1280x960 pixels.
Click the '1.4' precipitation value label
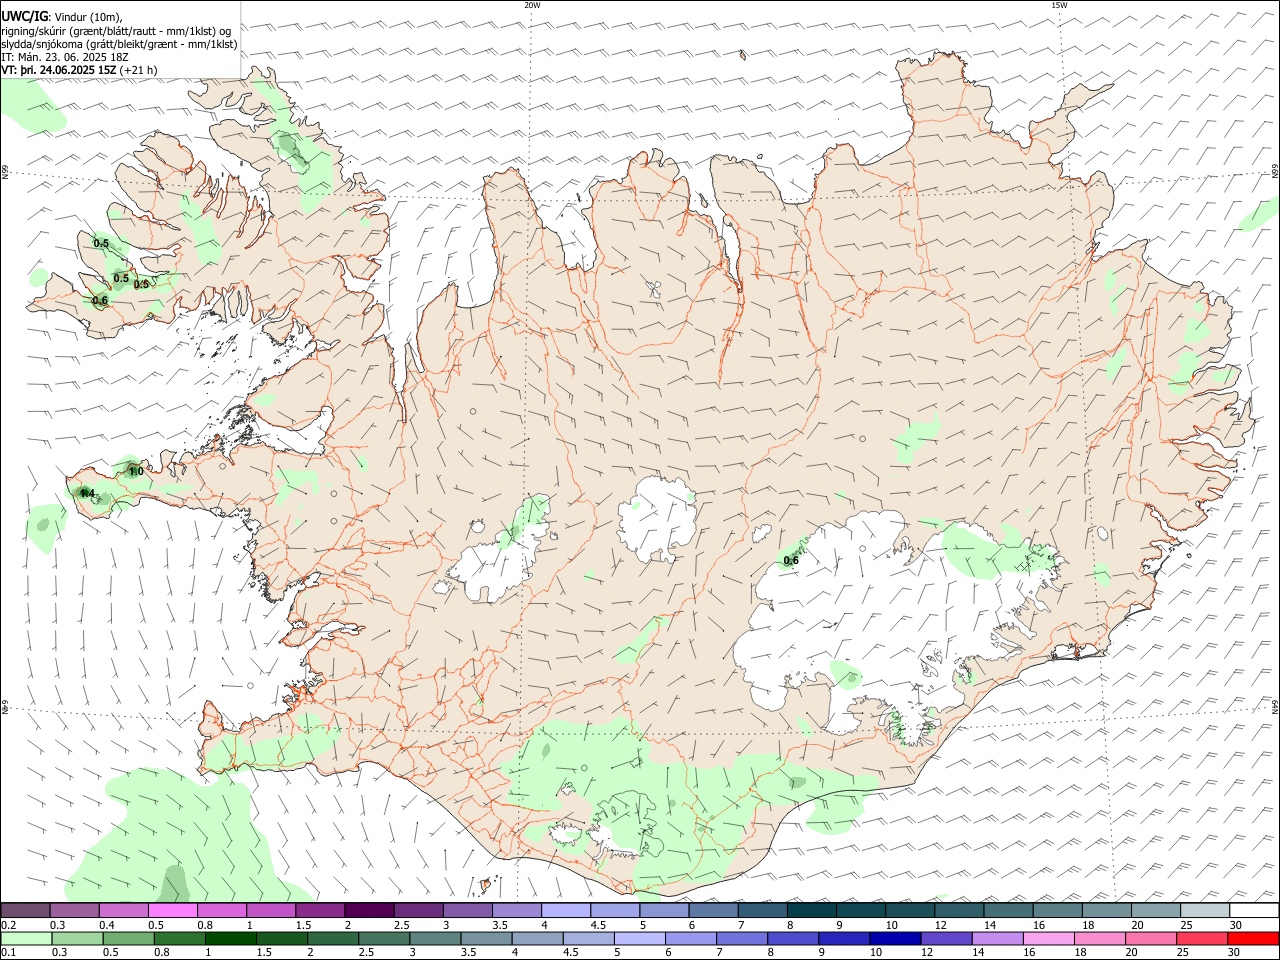pyautogui.click(x=86, y=493)
